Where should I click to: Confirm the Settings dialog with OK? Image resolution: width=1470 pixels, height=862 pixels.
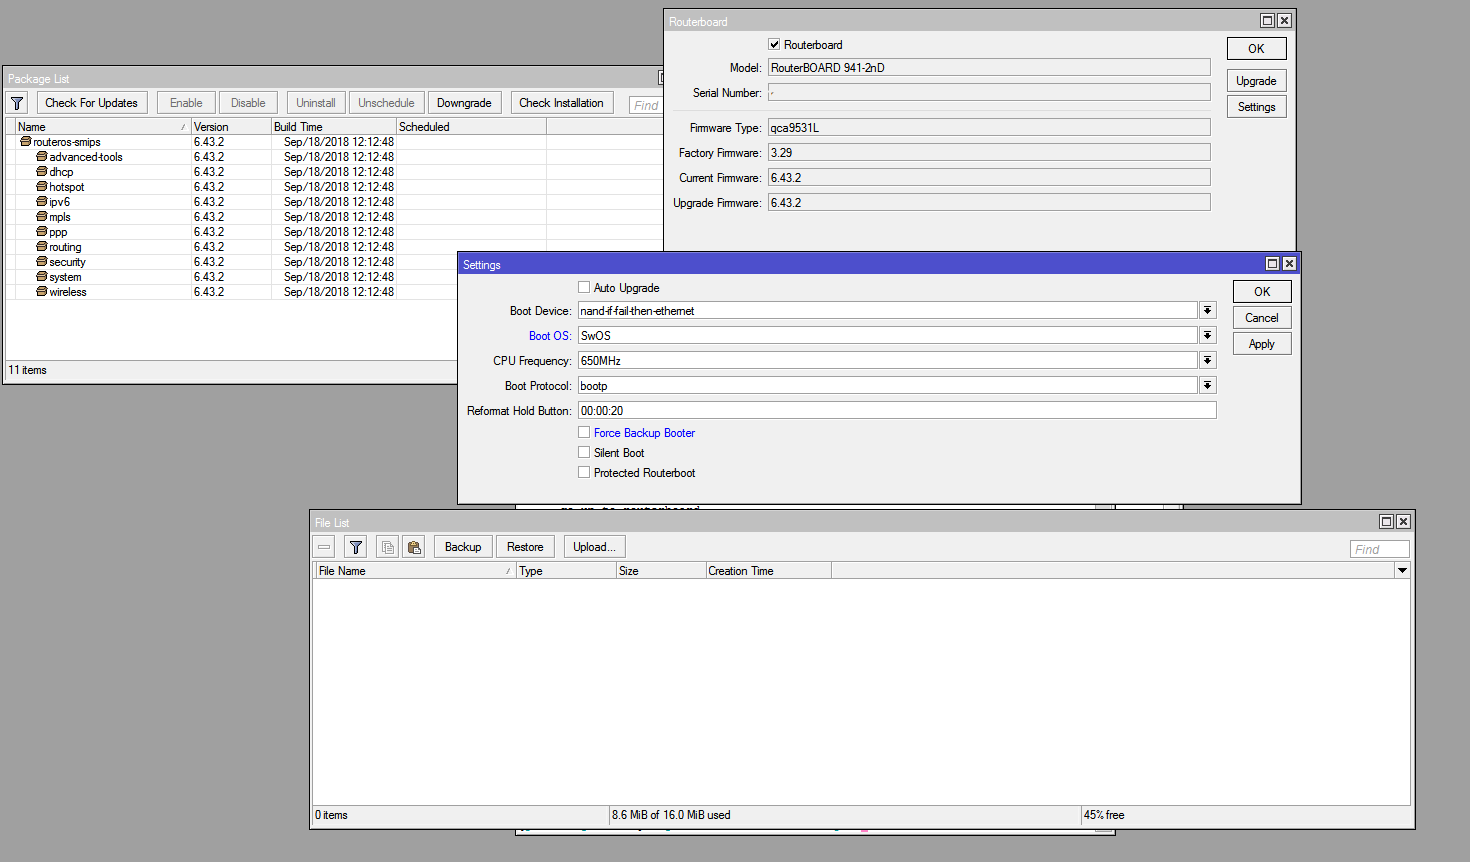pos(1262,292)
